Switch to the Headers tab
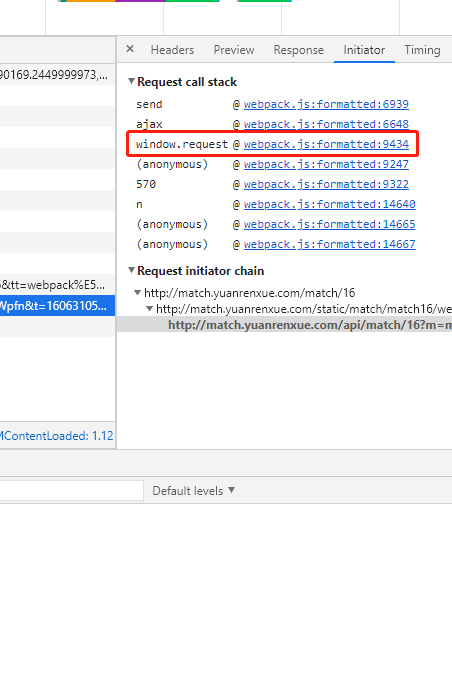The image size is (452, 682). [x=172, y=50]
